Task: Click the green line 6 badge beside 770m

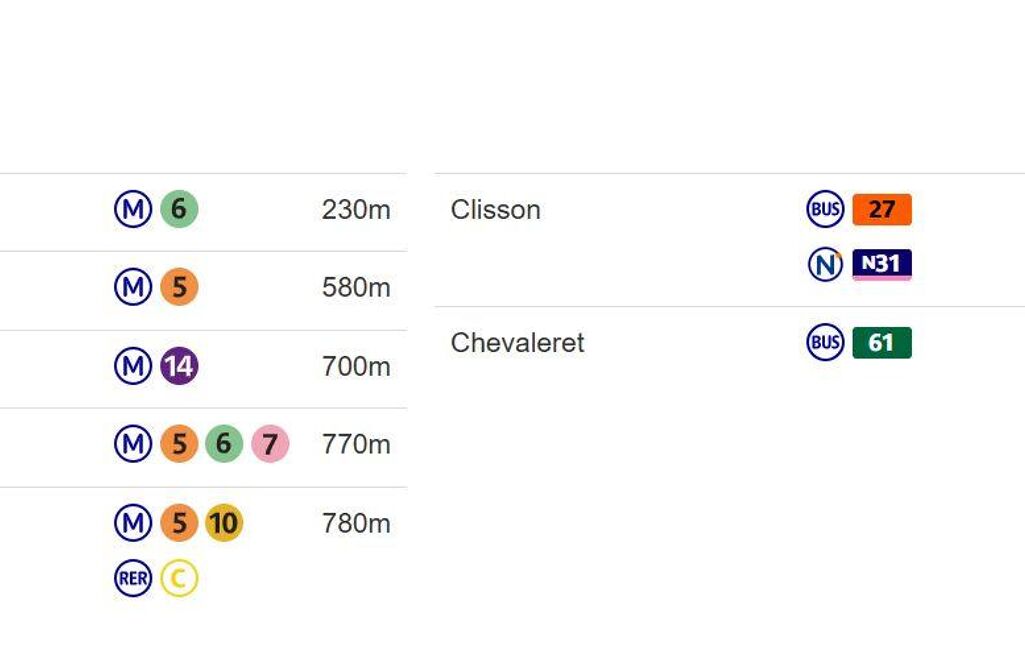Action: tap(224, 444)
